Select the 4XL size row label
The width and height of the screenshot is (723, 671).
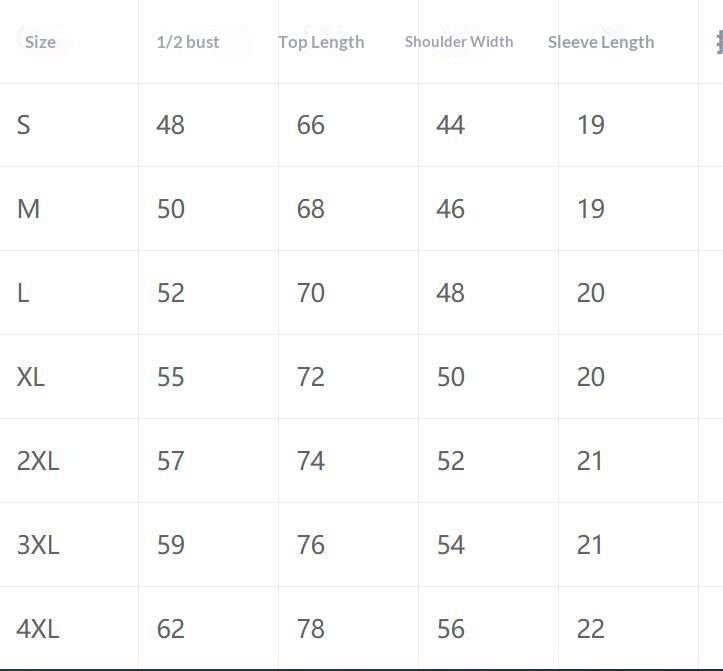coord(38,629)
